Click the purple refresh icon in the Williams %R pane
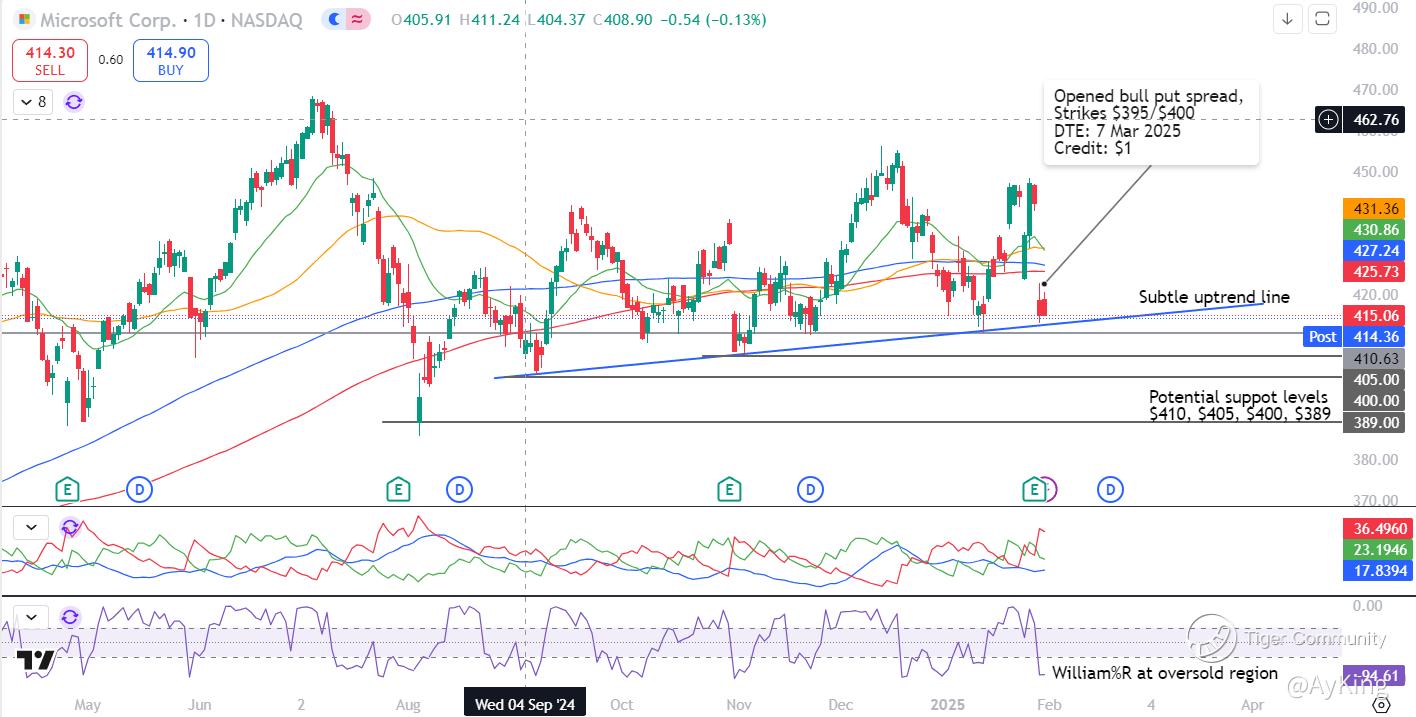Image resolution: width=1416 pixels, height=717 pixels. pyautogui.click(x=69, y=617)
